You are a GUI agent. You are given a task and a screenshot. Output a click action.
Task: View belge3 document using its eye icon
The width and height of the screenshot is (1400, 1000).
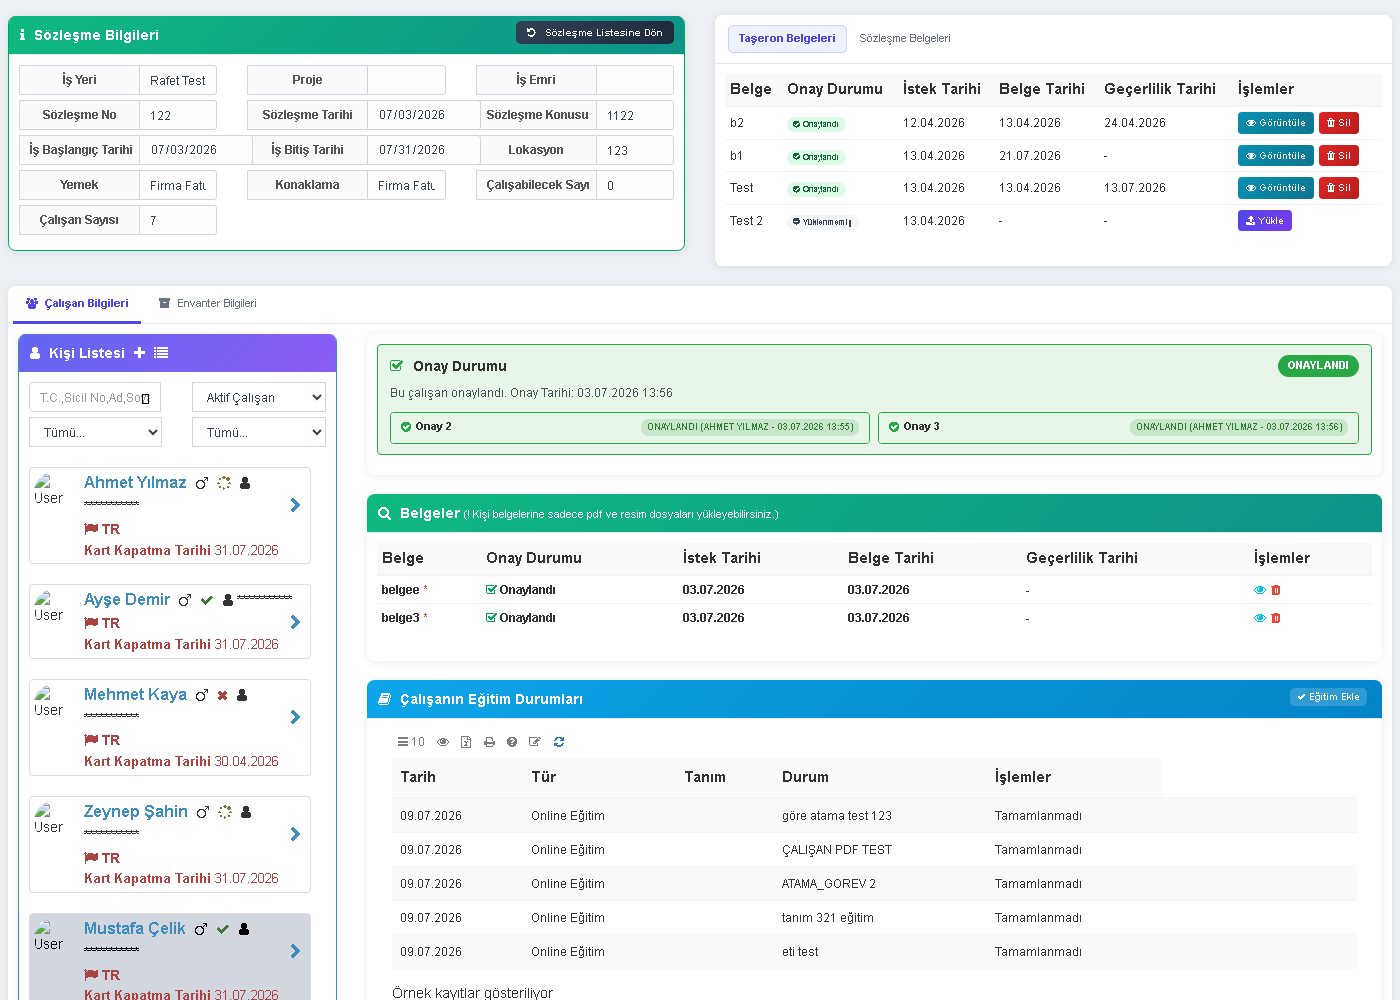click(1260, 618)
